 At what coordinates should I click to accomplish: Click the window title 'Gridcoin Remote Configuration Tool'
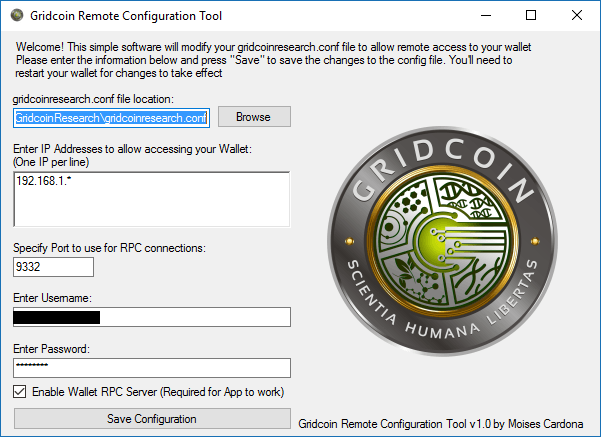tap(126, 16)
